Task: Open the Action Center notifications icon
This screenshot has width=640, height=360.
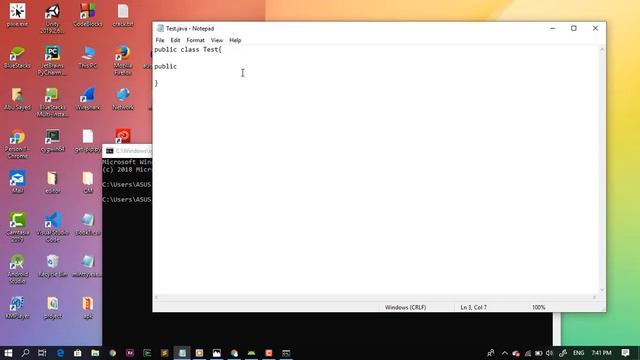Action: [625, 353]
